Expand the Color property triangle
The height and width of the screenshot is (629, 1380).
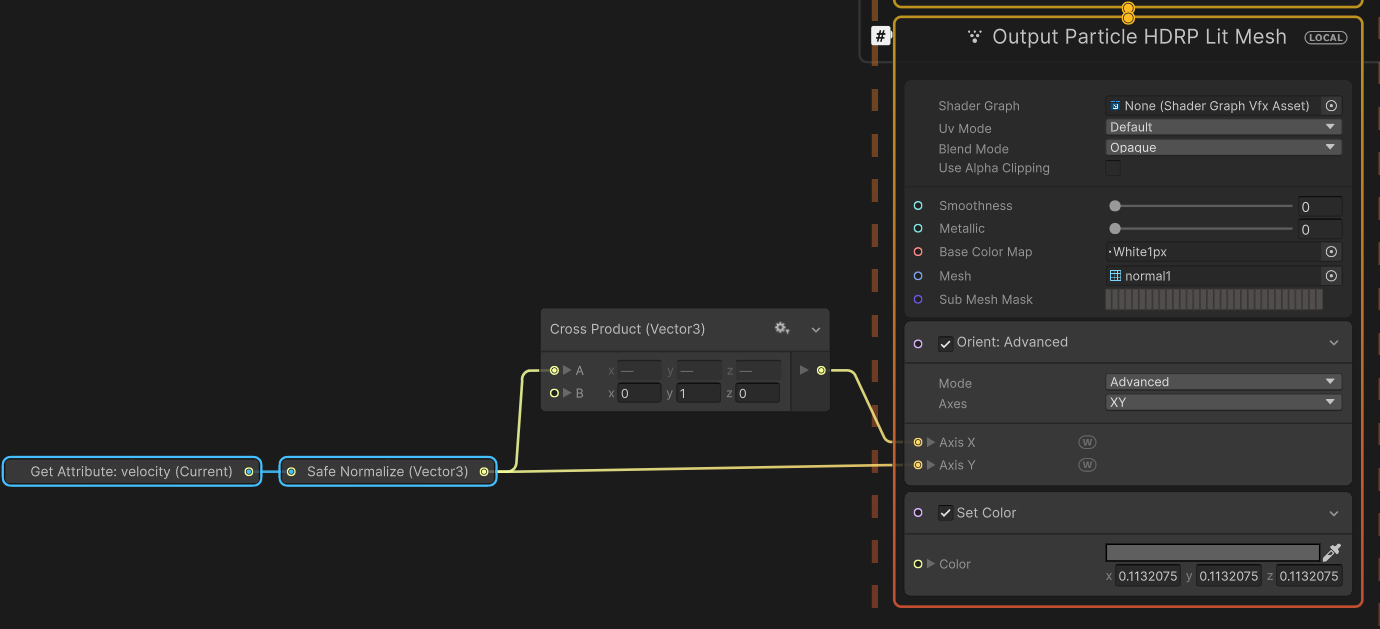931,564
